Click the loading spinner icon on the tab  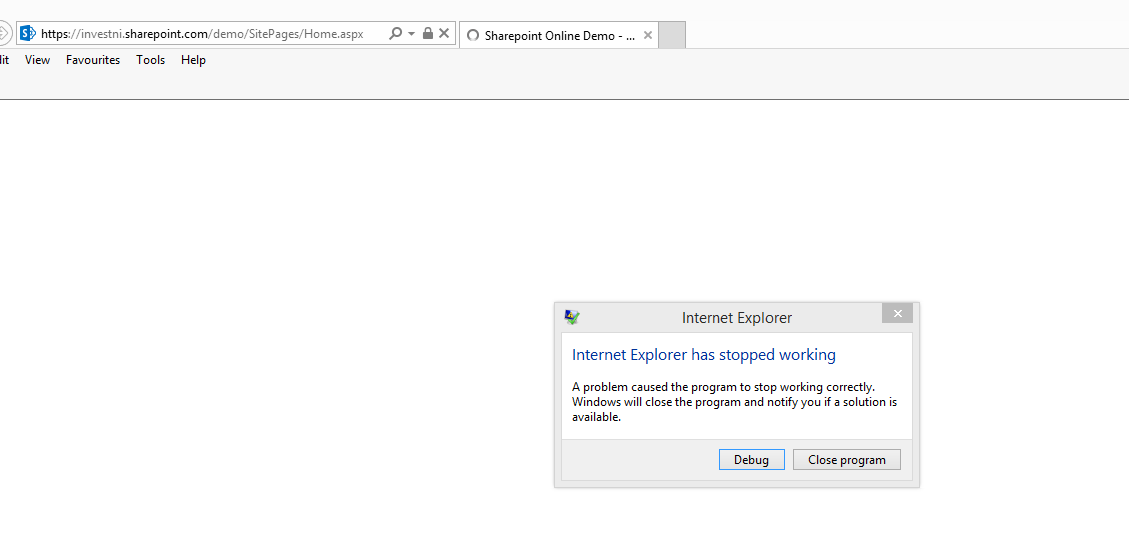(473, 35)
